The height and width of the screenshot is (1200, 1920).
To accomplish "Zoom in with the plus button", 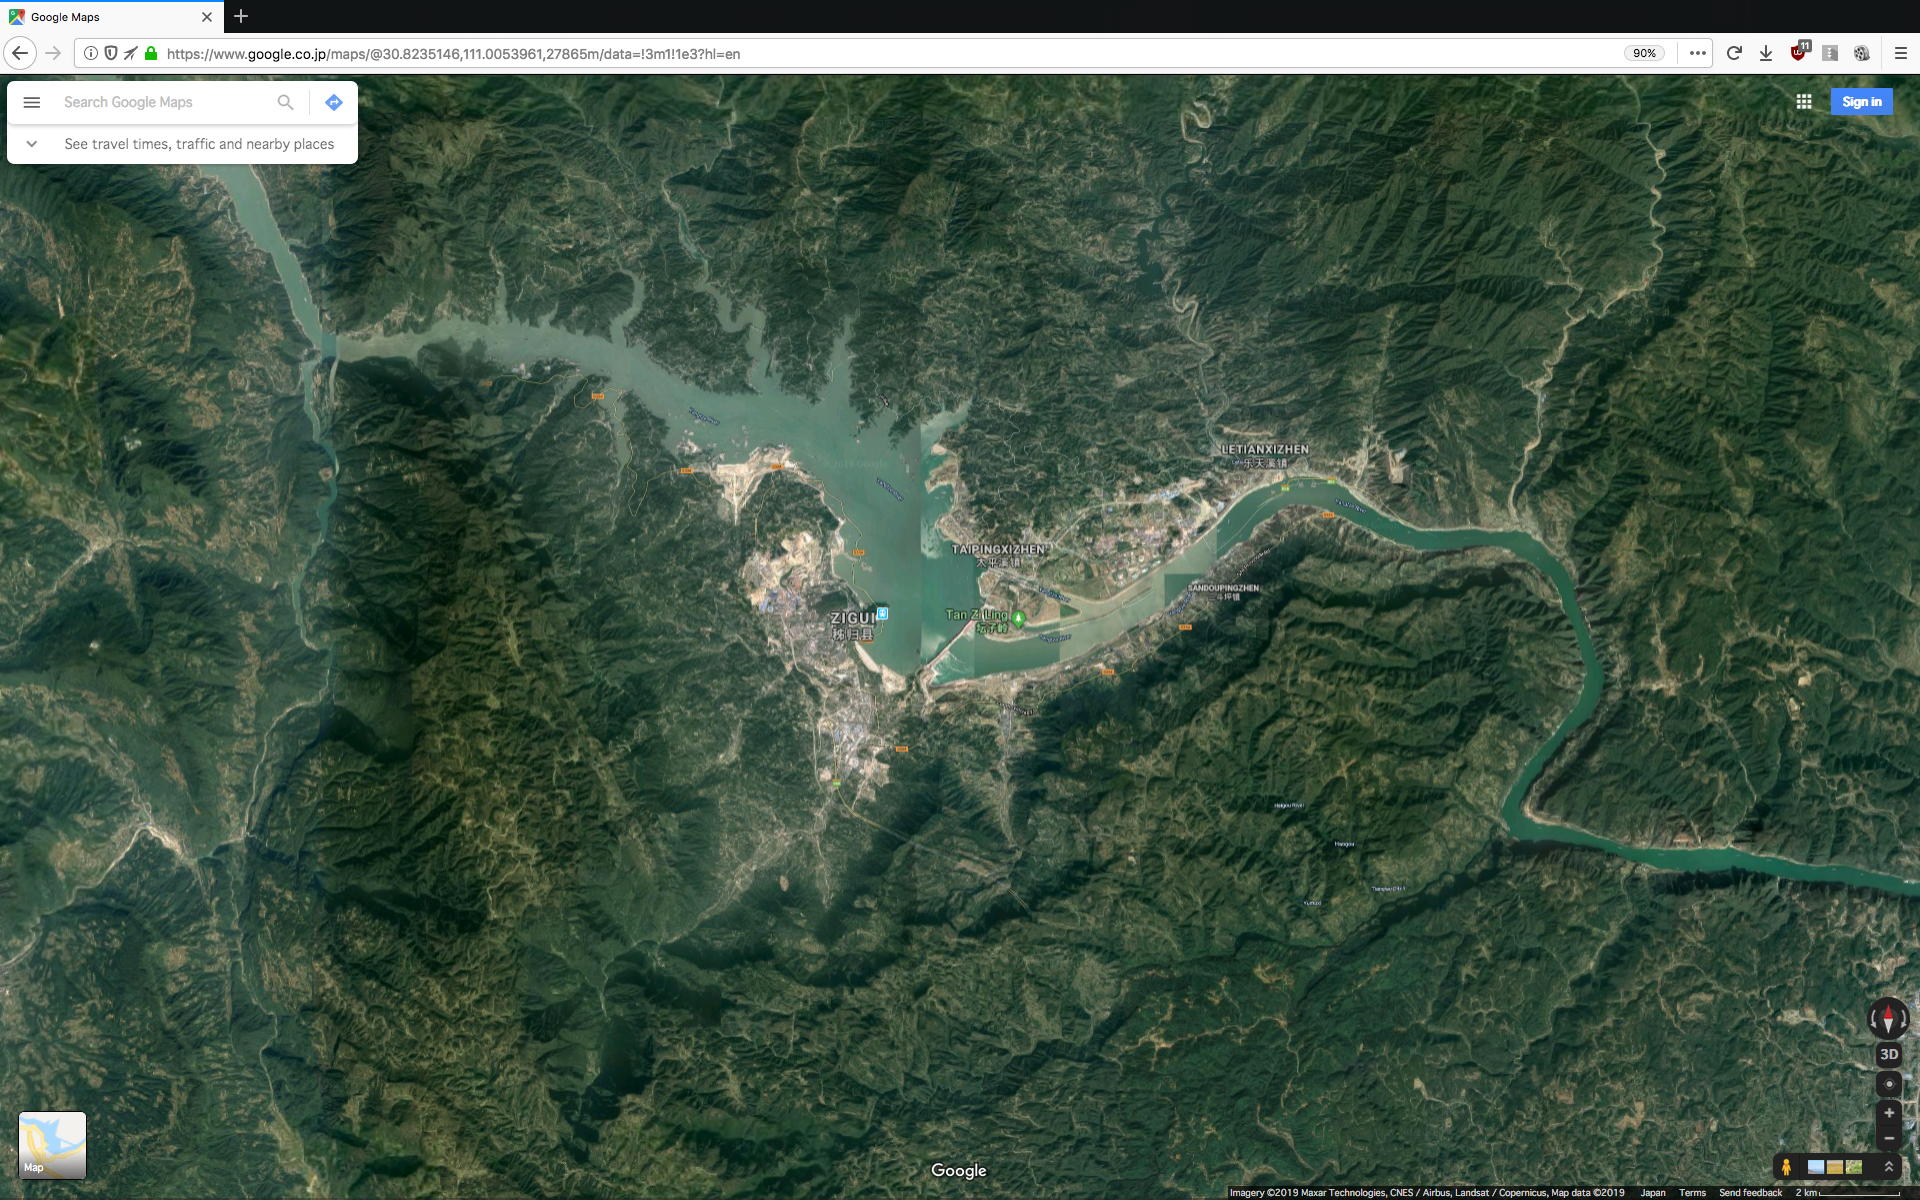I will tap(1888, 1113).
